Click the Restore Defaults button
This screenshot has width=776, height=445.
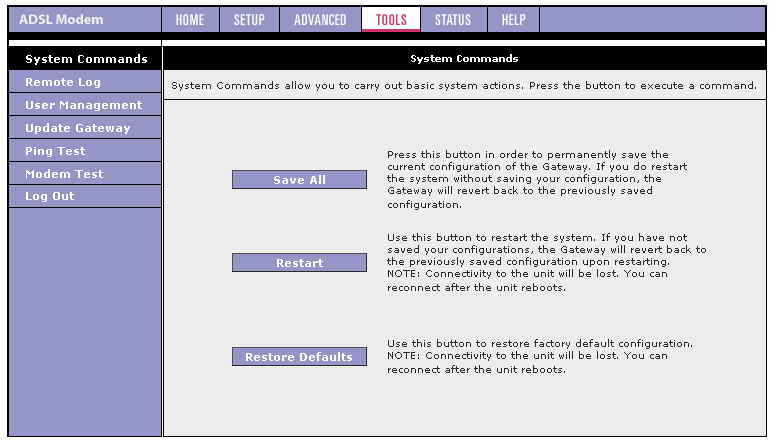[x=299, y=357]
